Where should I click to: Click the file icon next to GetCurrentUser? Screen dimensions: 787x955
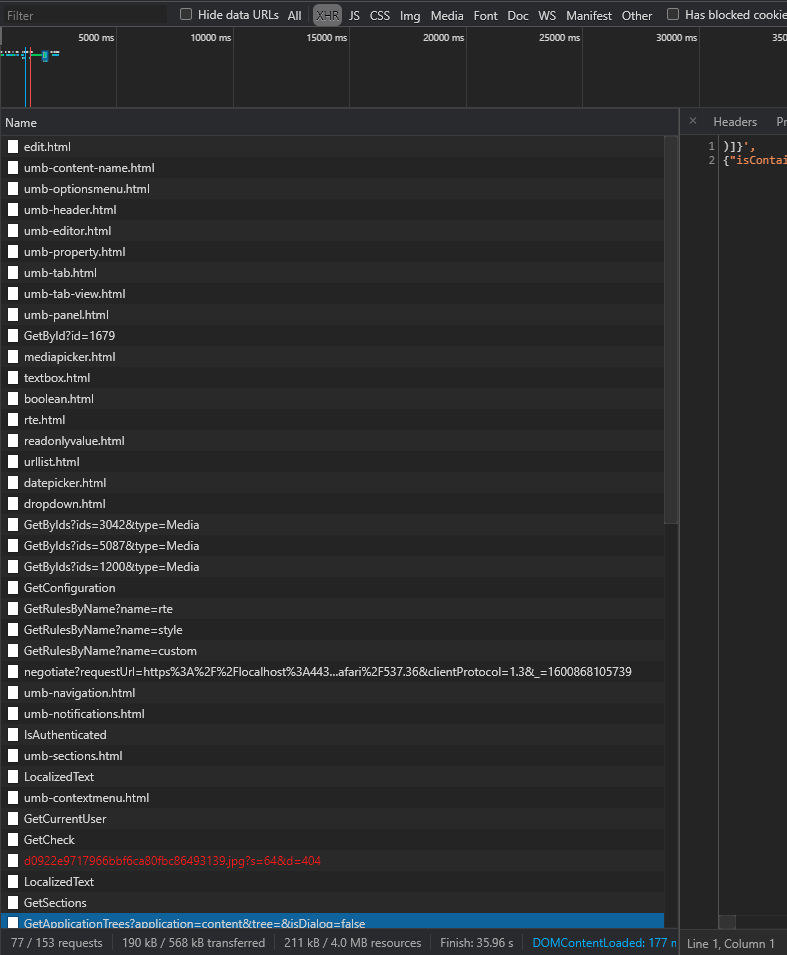[x=13, y=818]
